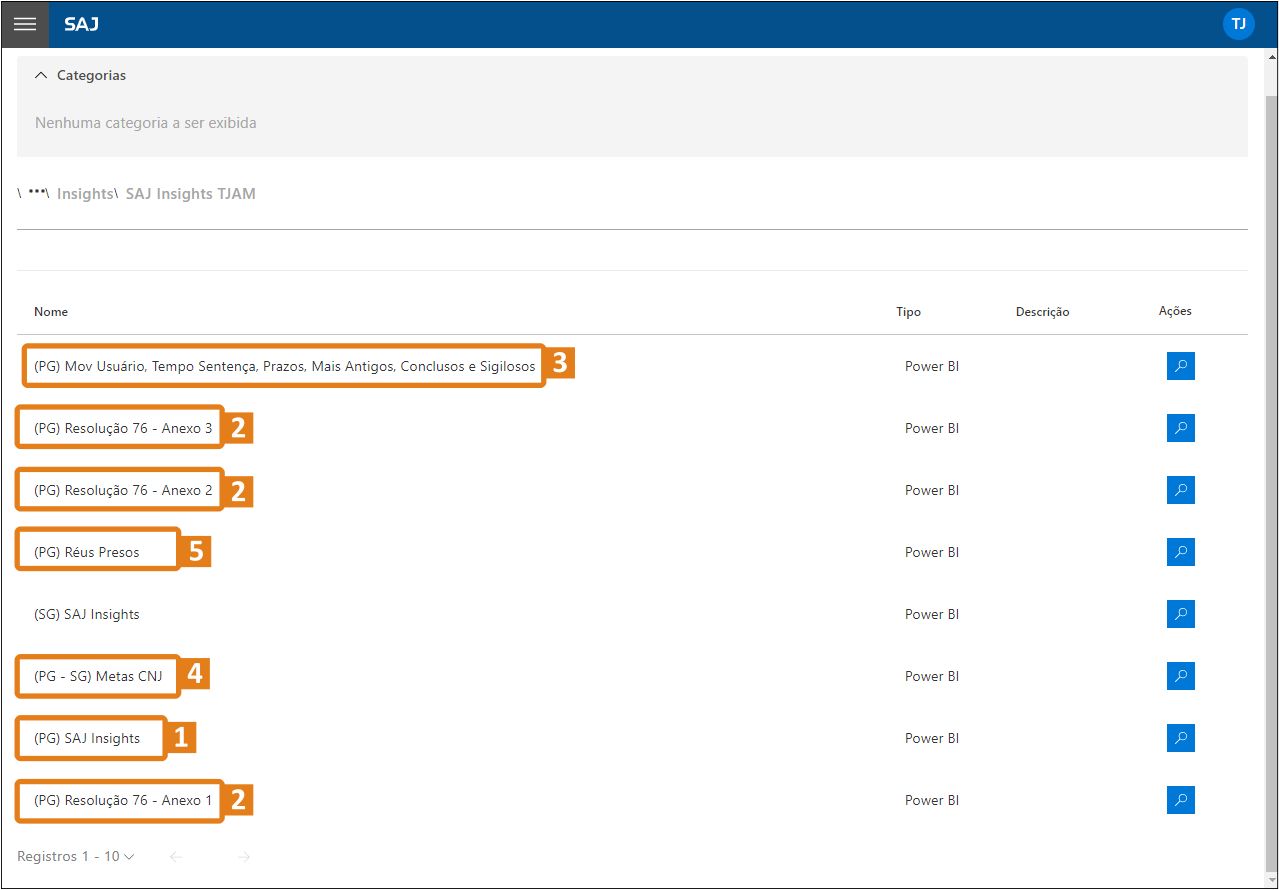
Task: Open the hamburger navigation menu
Action: pyautogui.click(x=25, y=24)
